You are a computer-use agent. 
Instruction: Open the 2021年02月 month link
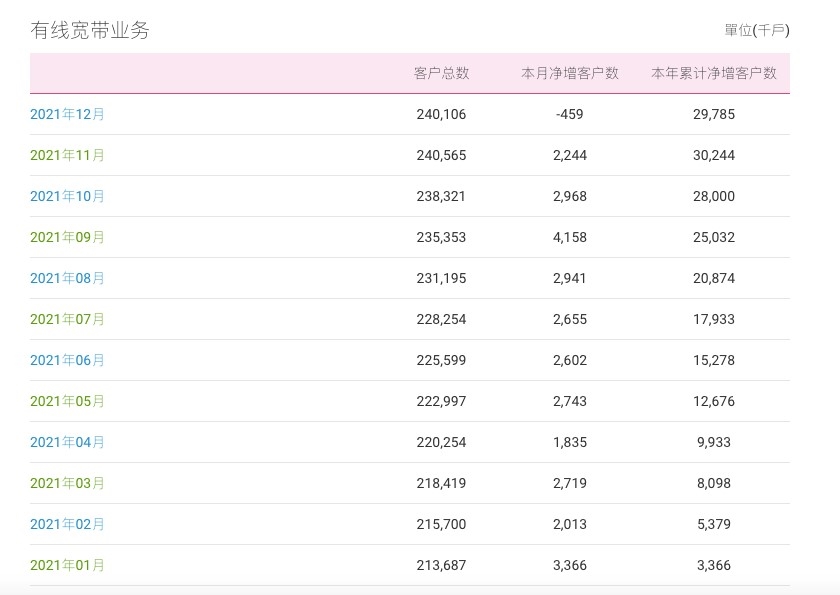[x=67, y=524]
